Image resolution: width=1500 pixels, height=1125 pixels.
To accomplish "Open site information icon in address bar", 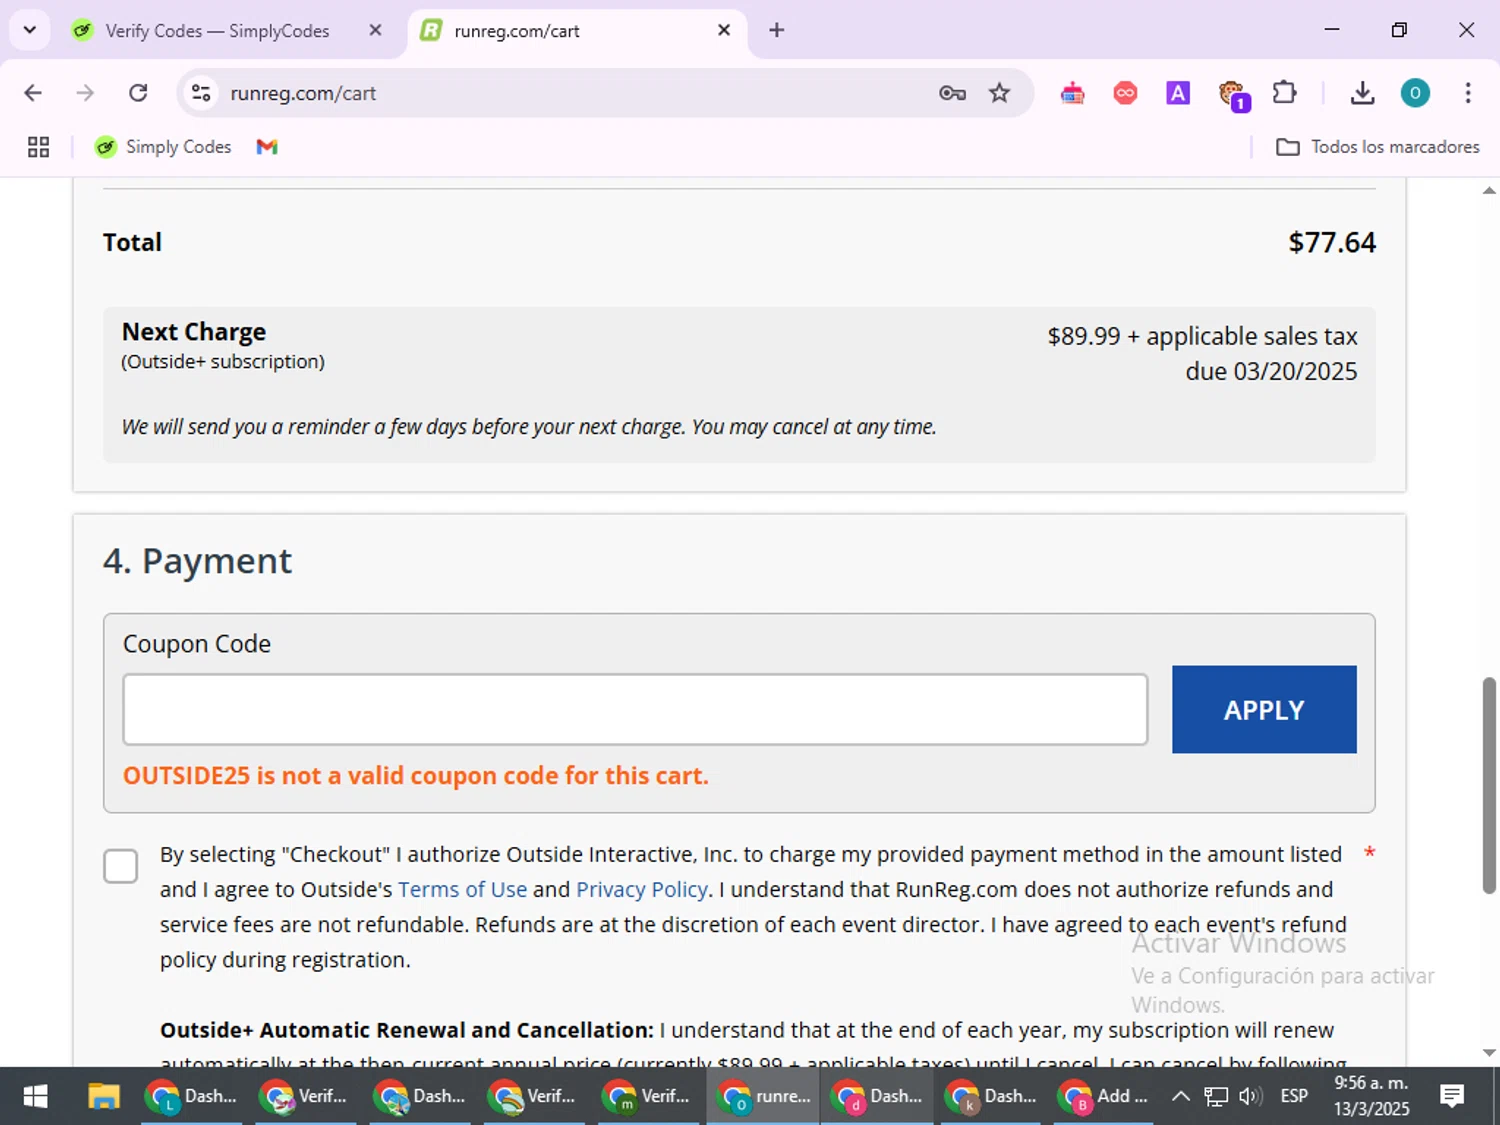I will point(201,93).
